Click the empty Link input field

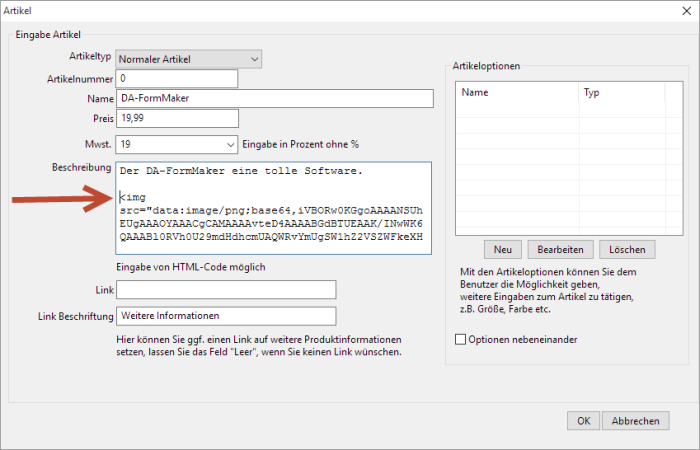[x=225, y=290]
